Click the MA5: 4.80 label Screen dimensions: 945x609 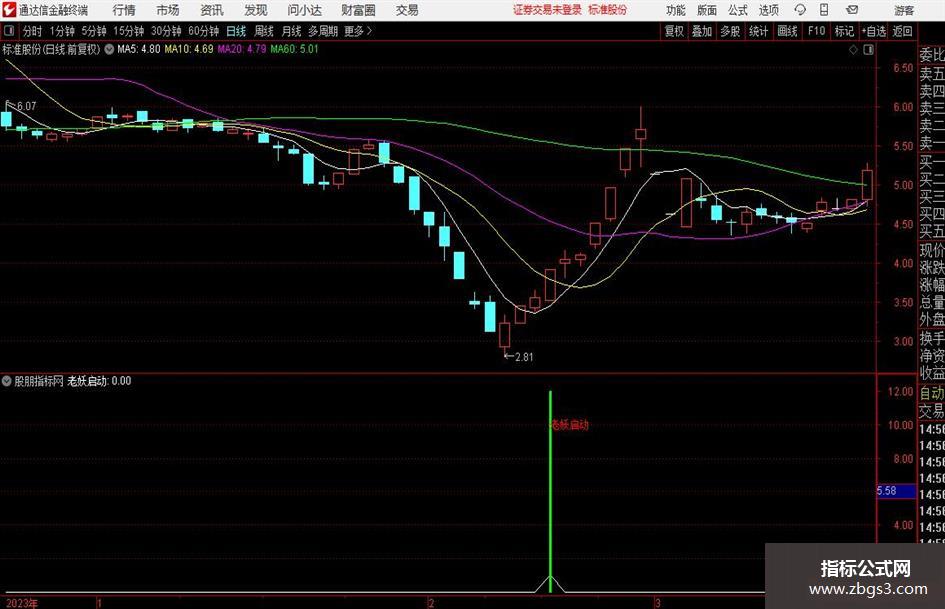(139, 49)
